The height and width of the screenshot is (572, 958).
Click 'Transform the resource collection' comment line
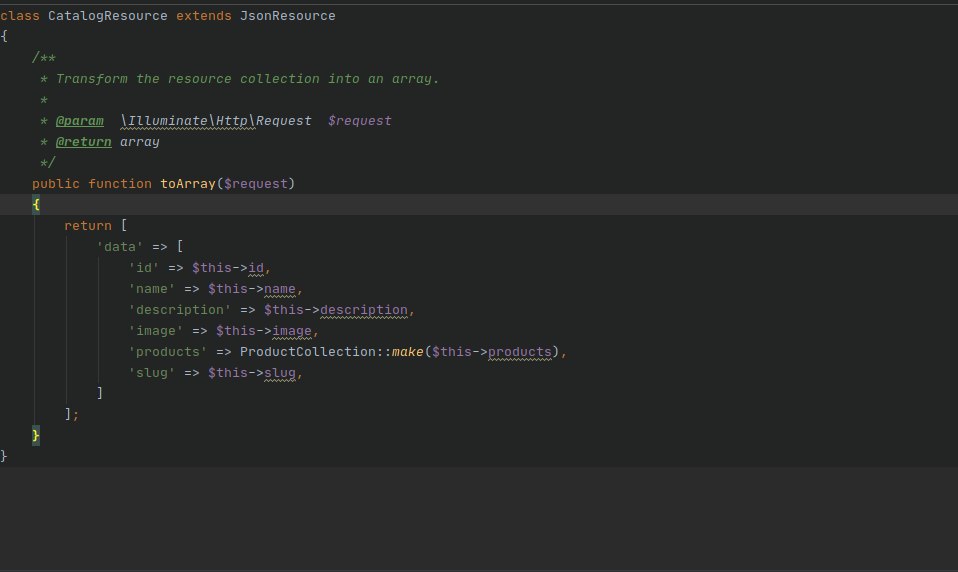247,79
